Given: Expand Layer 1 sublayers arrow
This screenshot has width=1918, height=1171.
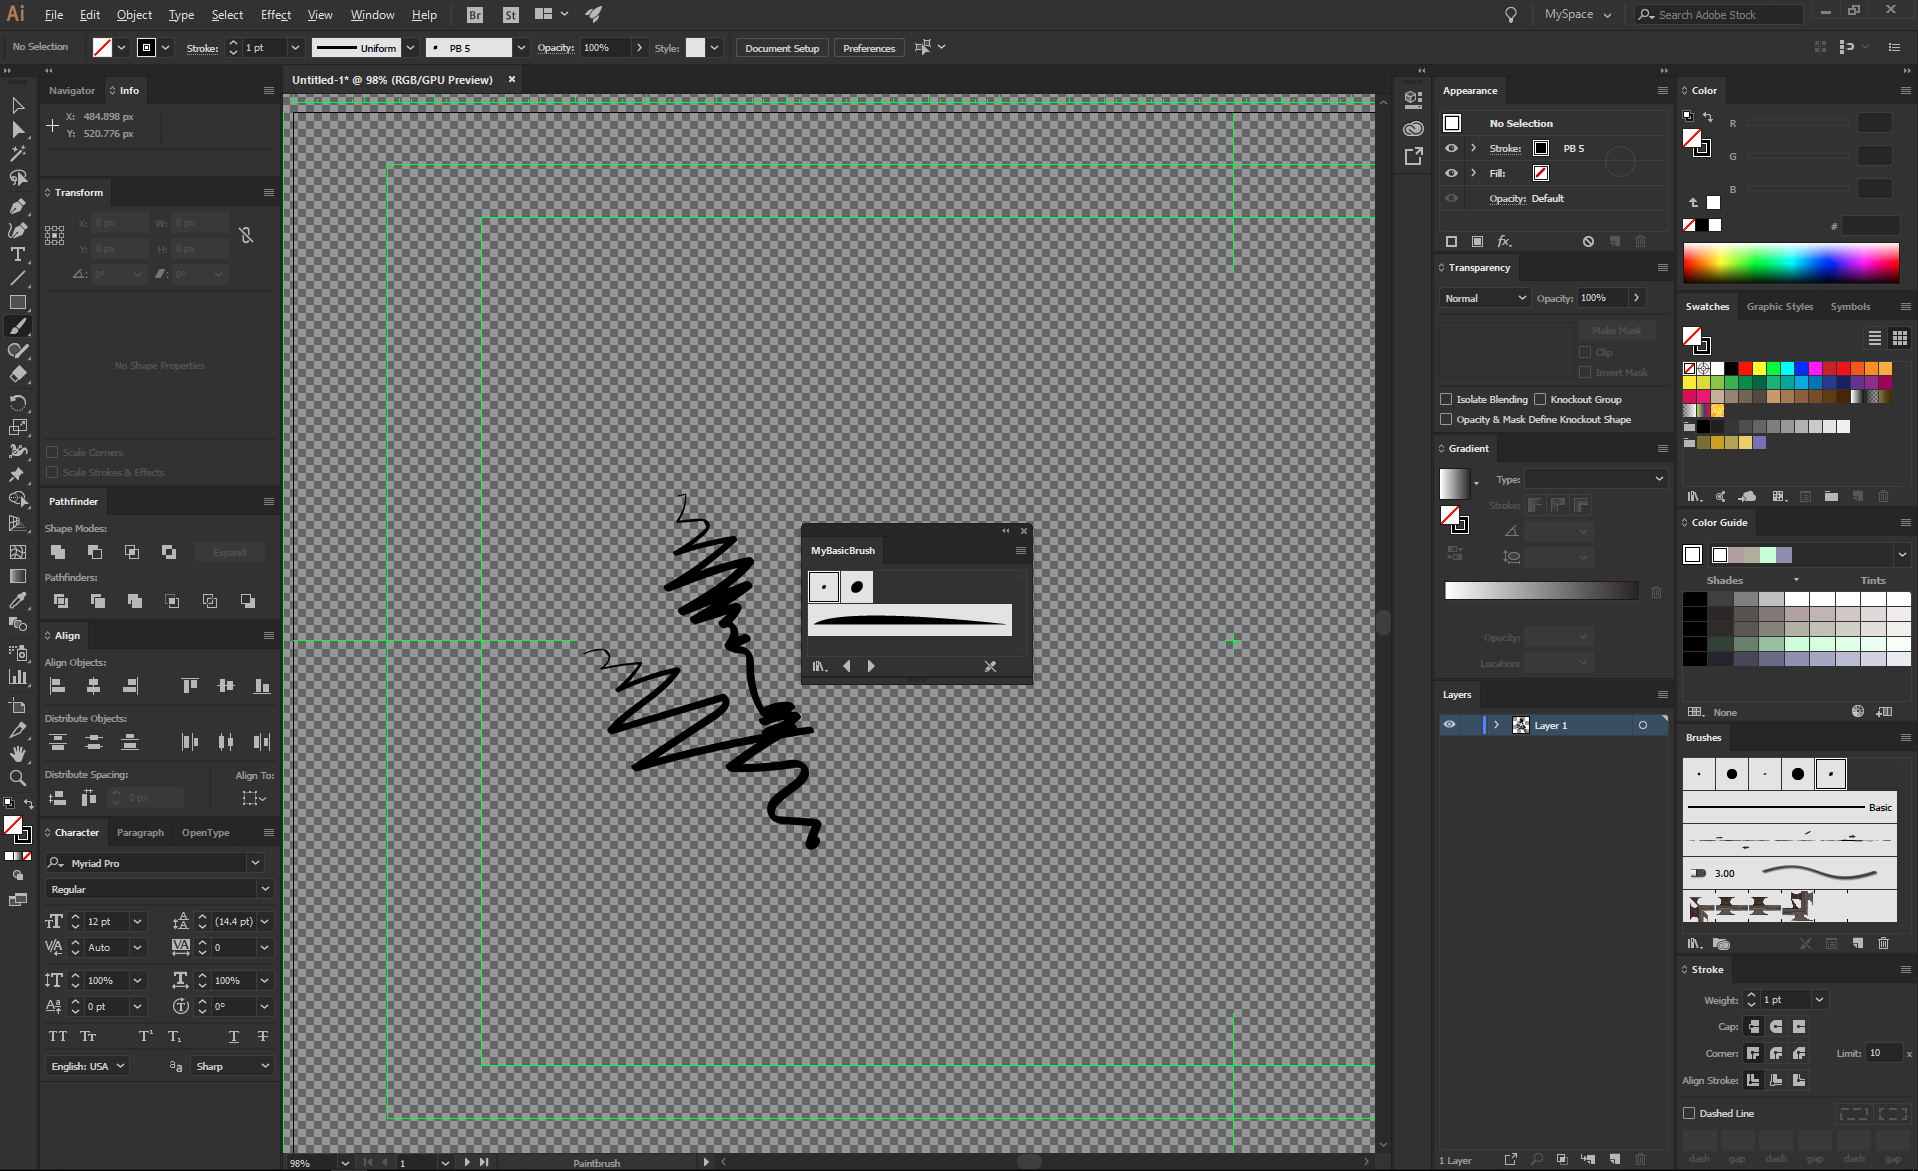Looking at the screenshot, I should [1496, 725].
